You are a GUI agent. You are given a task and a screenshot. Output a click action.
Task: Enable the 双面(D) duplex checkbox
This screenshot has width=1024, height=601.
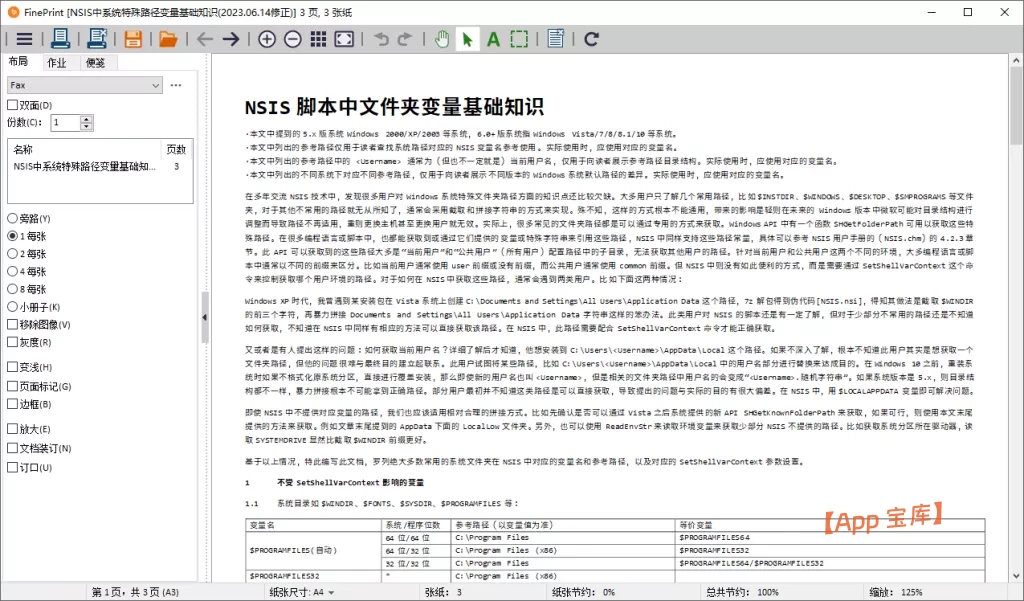[x=12, y=105]
